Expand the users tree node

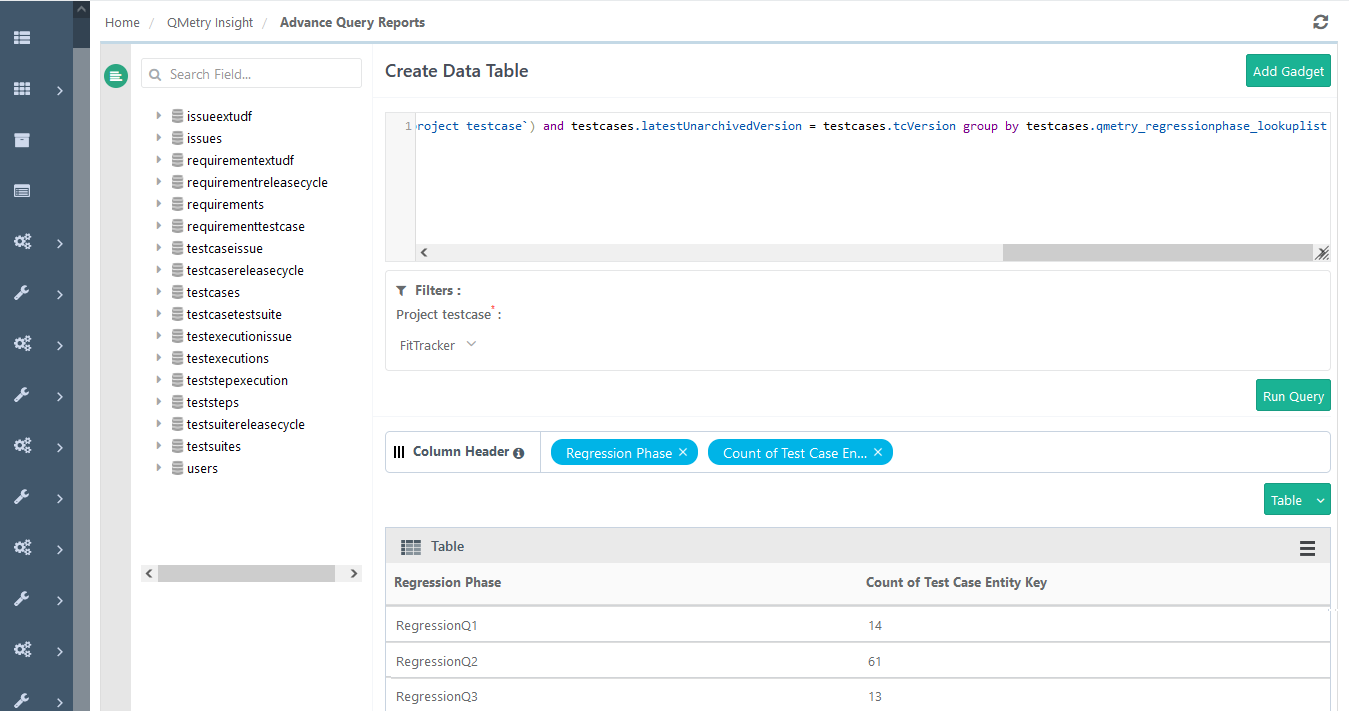159,468
